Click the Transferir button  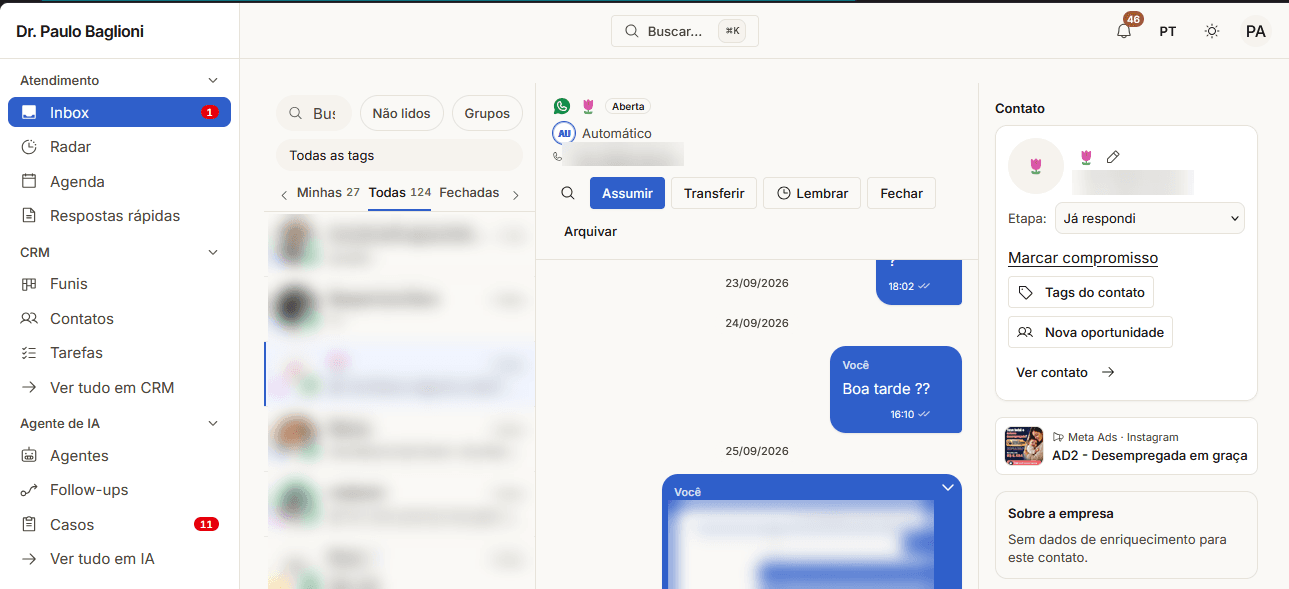714,193
